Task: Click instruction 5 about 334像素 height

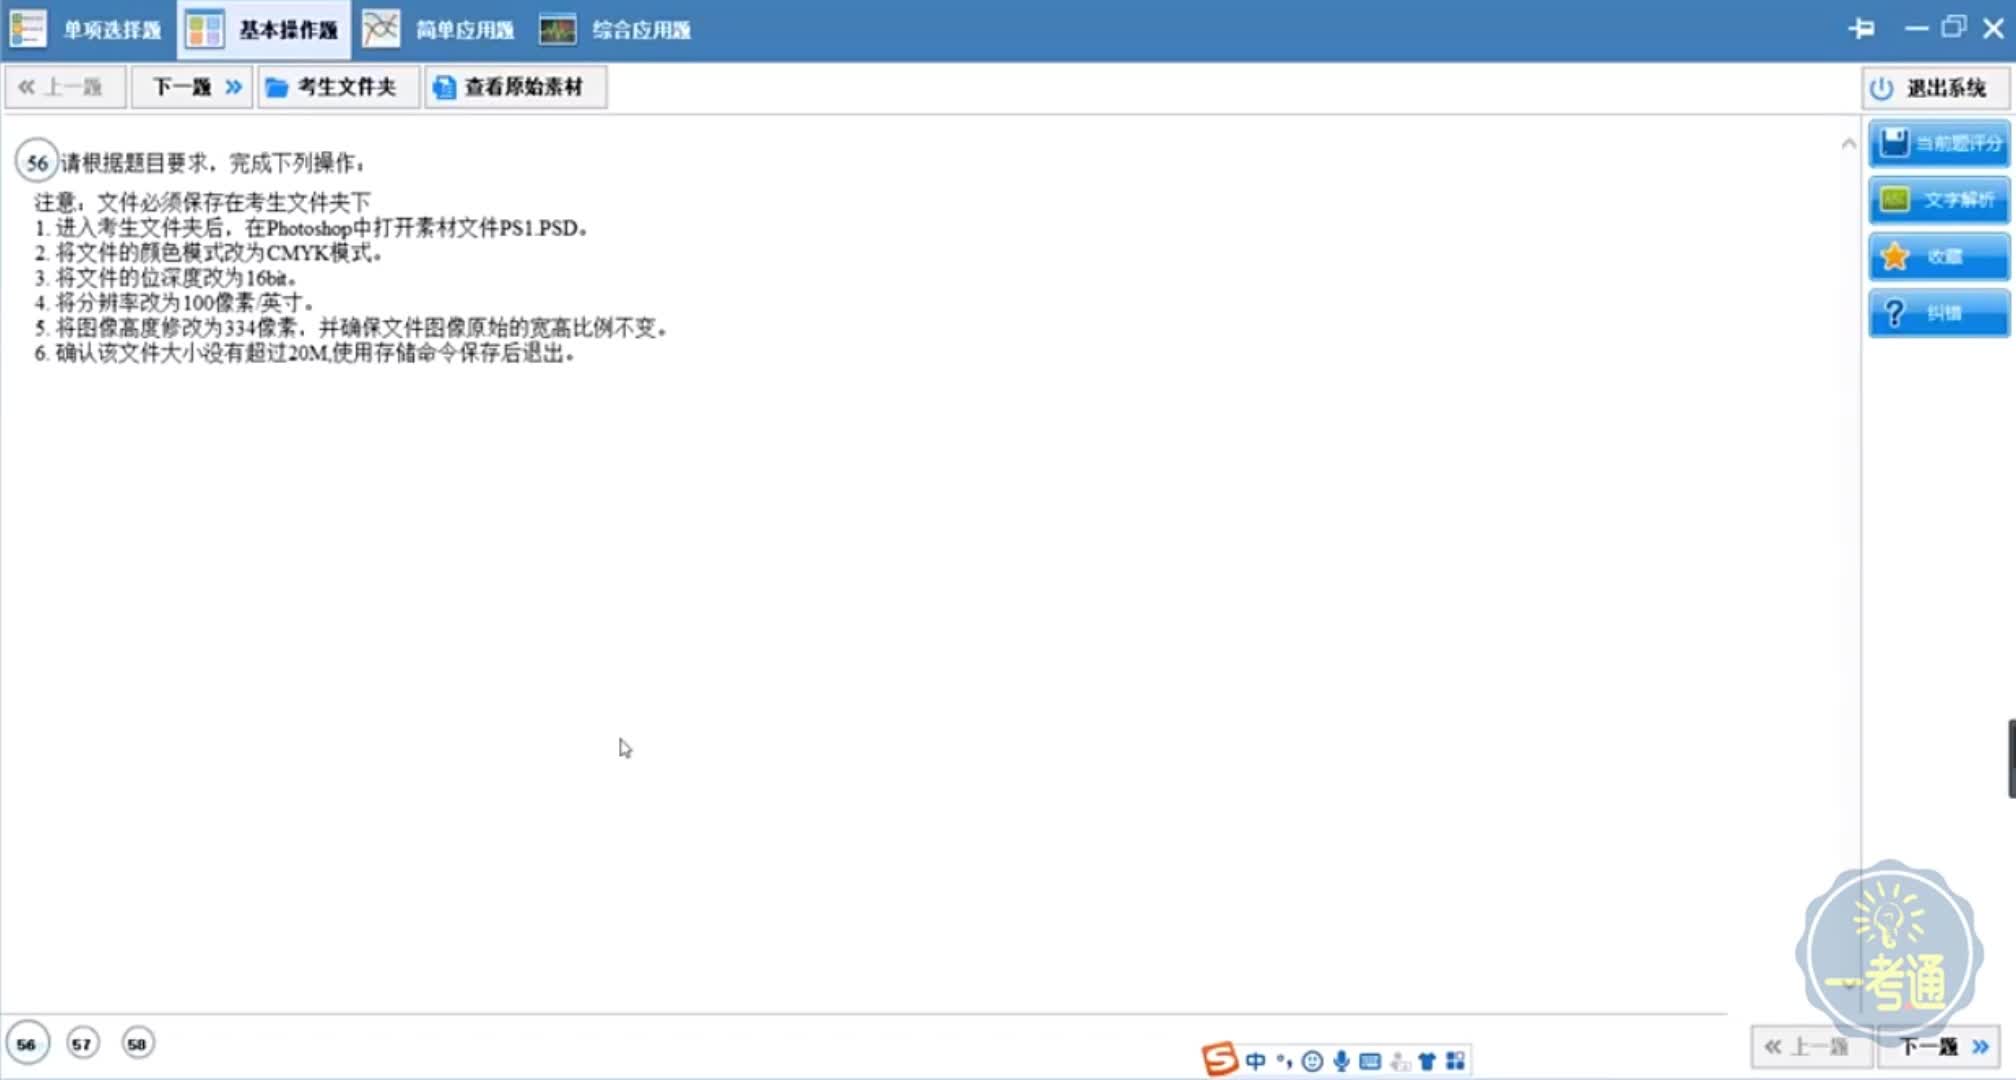Action: pos(351,328)
